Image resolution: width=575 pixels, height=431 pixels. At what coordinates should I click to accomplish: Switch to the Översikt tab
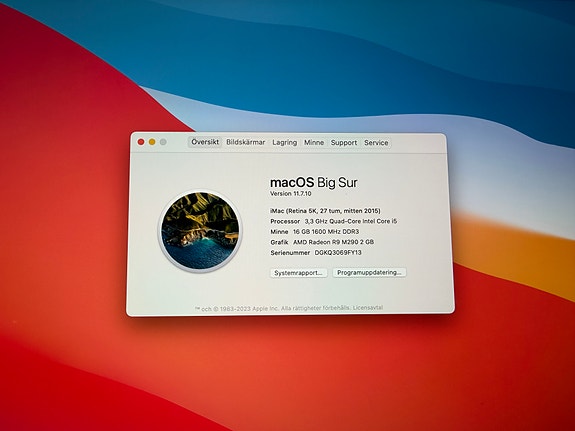tap(205, 142)
